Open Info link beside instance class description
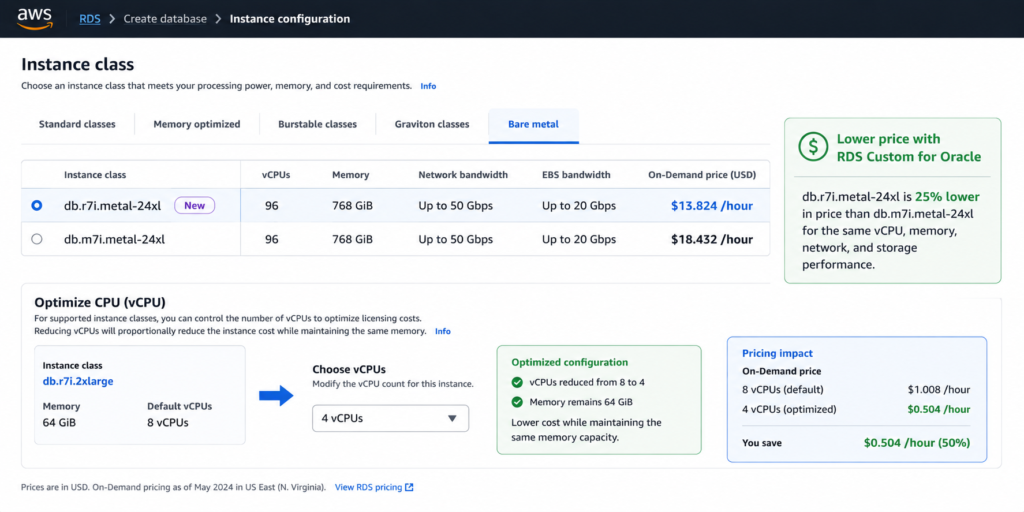This screenshot has height=512, width=1024. [x=428, y=86]
